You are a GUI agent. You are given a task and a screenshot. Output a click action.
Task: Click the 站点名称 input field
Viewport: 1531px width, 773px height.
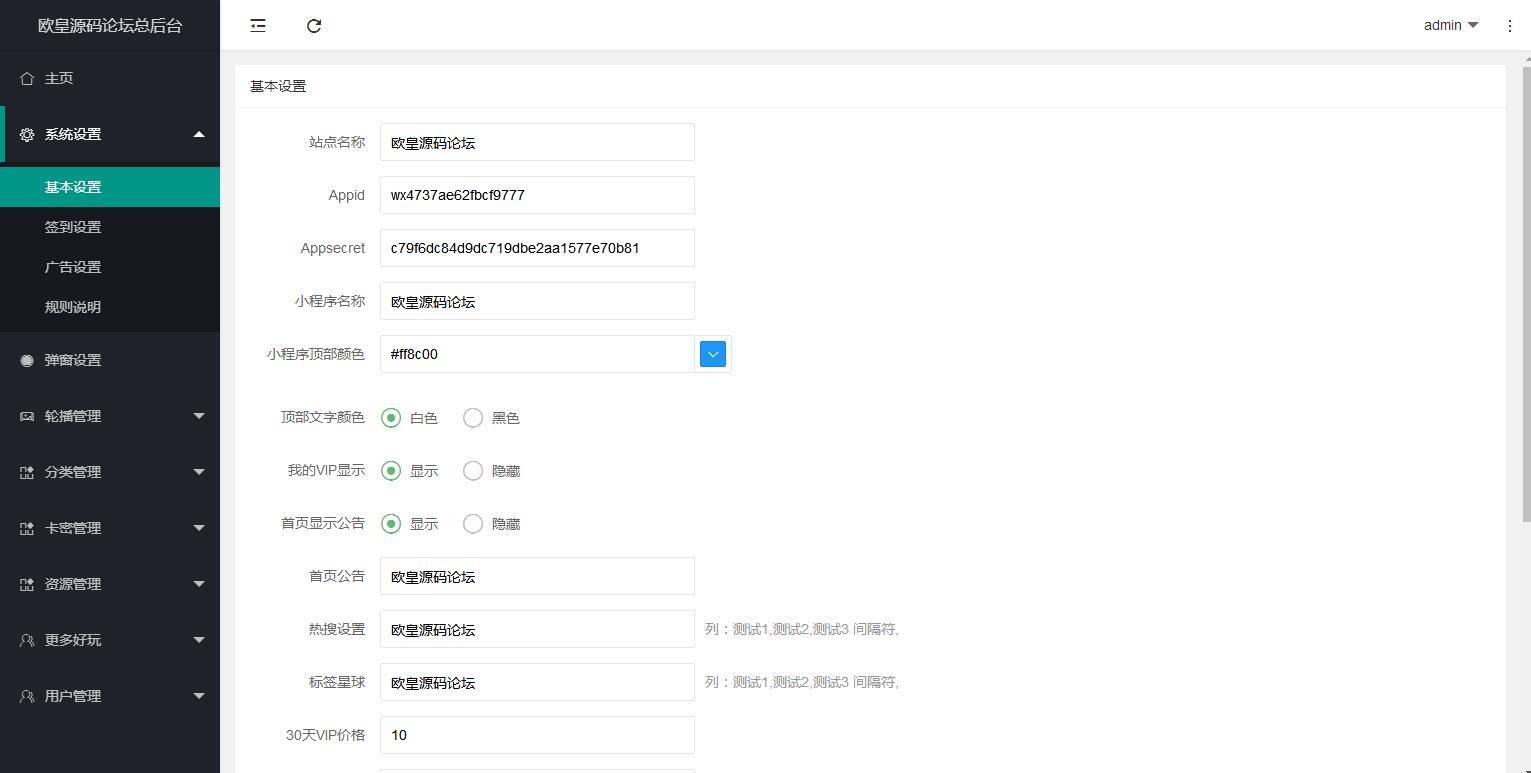(536, 141)
